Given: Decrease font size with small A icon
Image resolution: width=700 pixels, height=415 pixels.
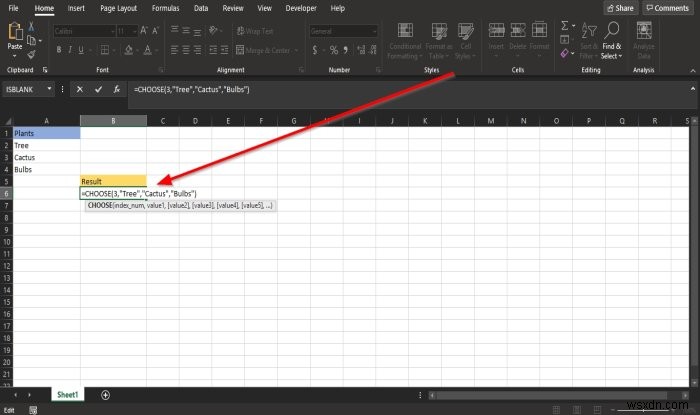Looking at the screenshot, I should [x=155, y=31].
